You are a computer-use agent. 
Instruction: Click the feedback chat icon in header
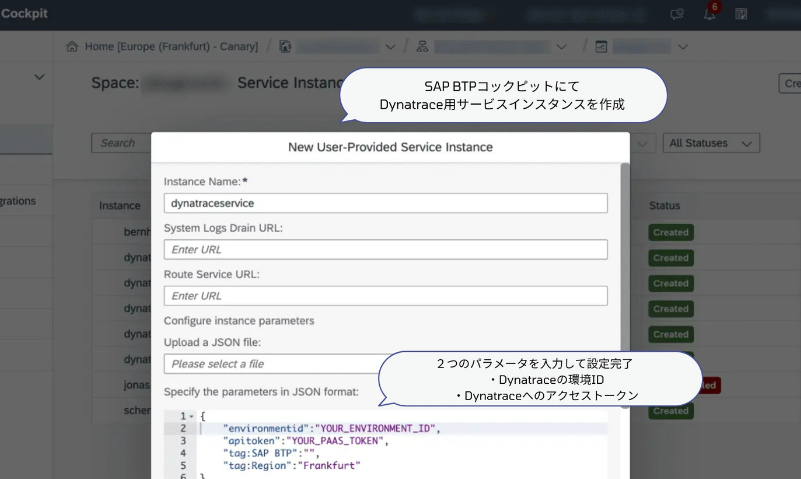pos(677,14)
